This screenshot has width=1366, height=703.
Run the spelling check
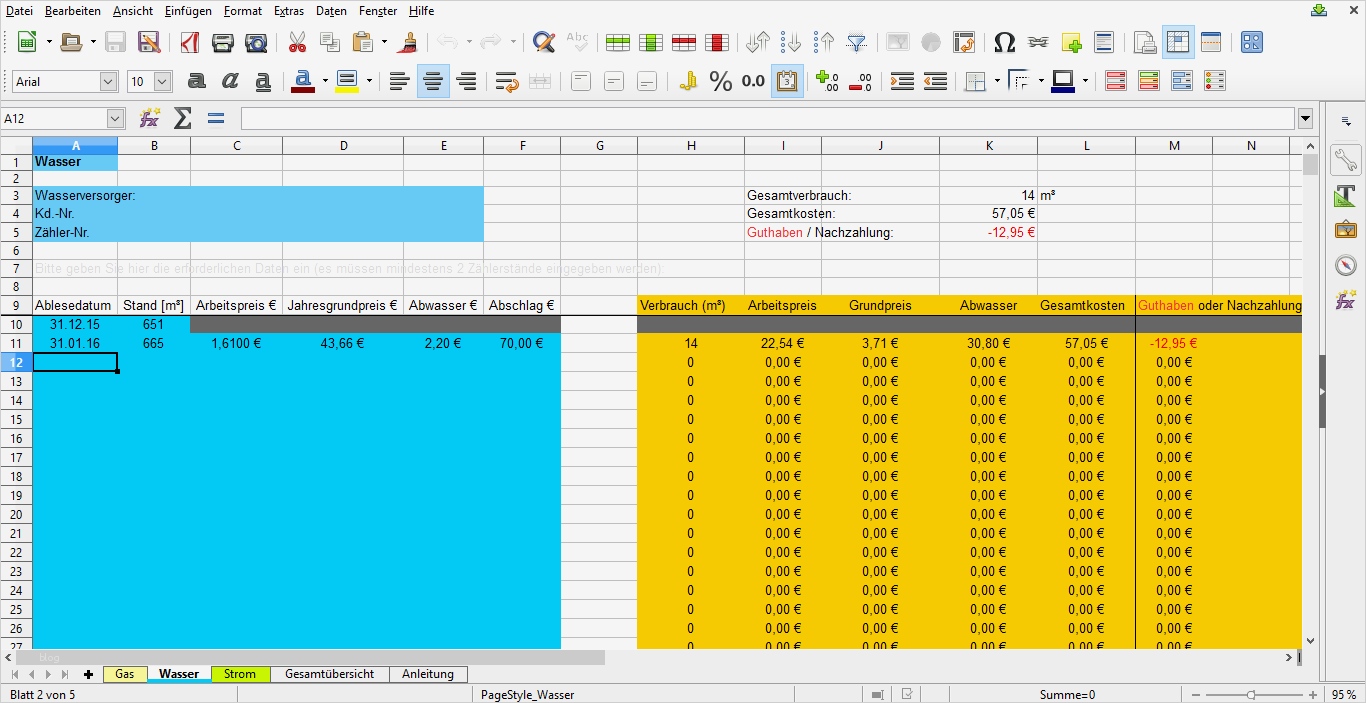coord(577,42)
